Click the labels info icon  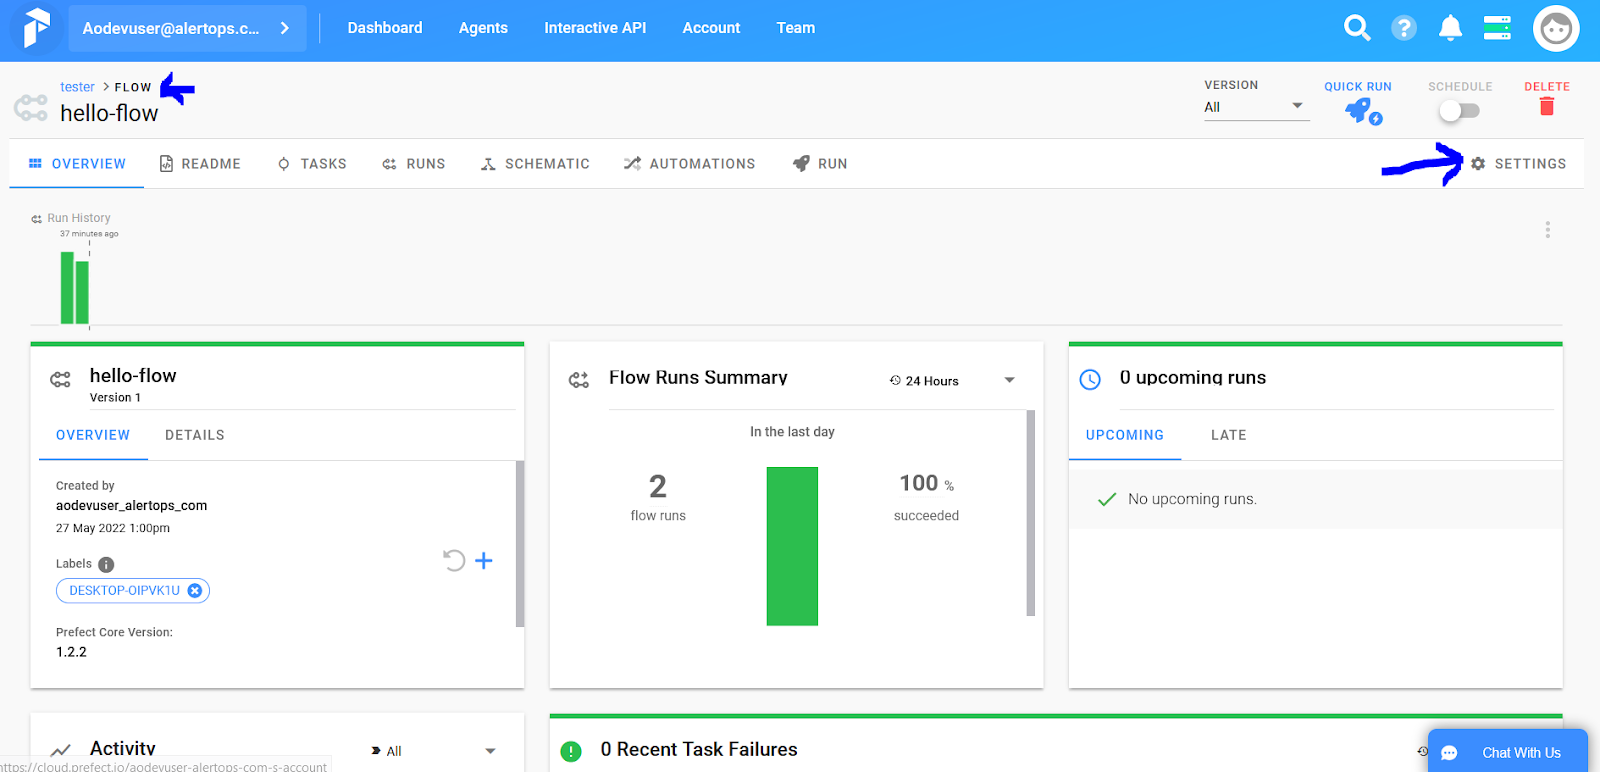pyautogui.click(x=106, y=564)
